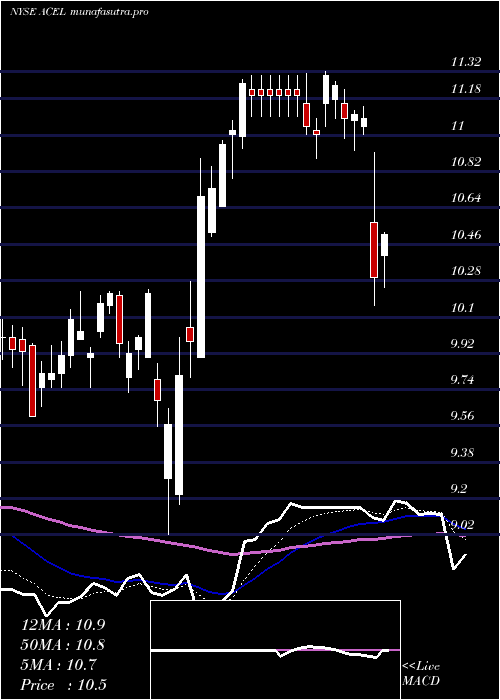Click inside the Live MACD inset chart
The width and height of the screenshot is (500, 700).
(275, 650)
